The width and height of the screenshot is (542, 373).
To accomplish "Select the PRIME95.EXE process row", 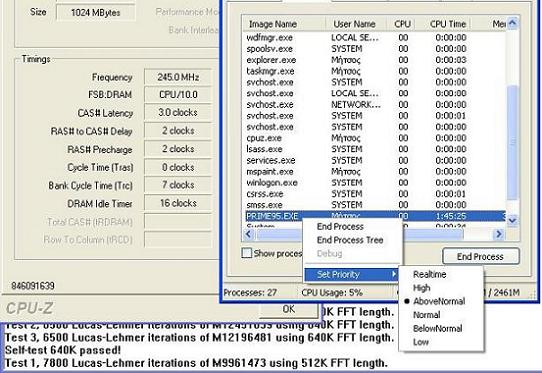I will tap(375, 216).
